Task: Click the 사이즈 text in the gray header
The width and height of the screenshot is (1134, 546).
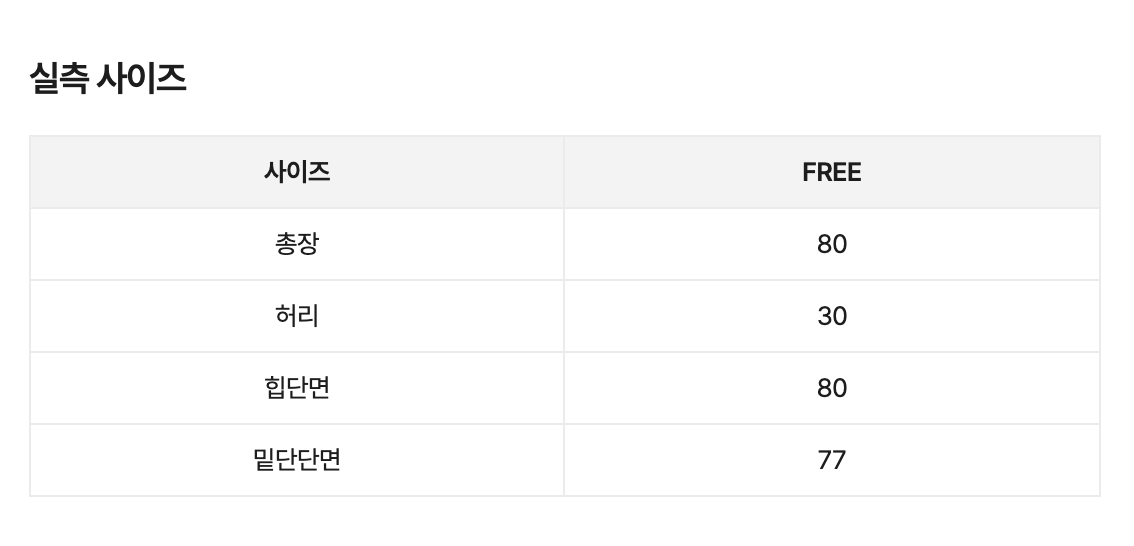Action: click(297, 172)
